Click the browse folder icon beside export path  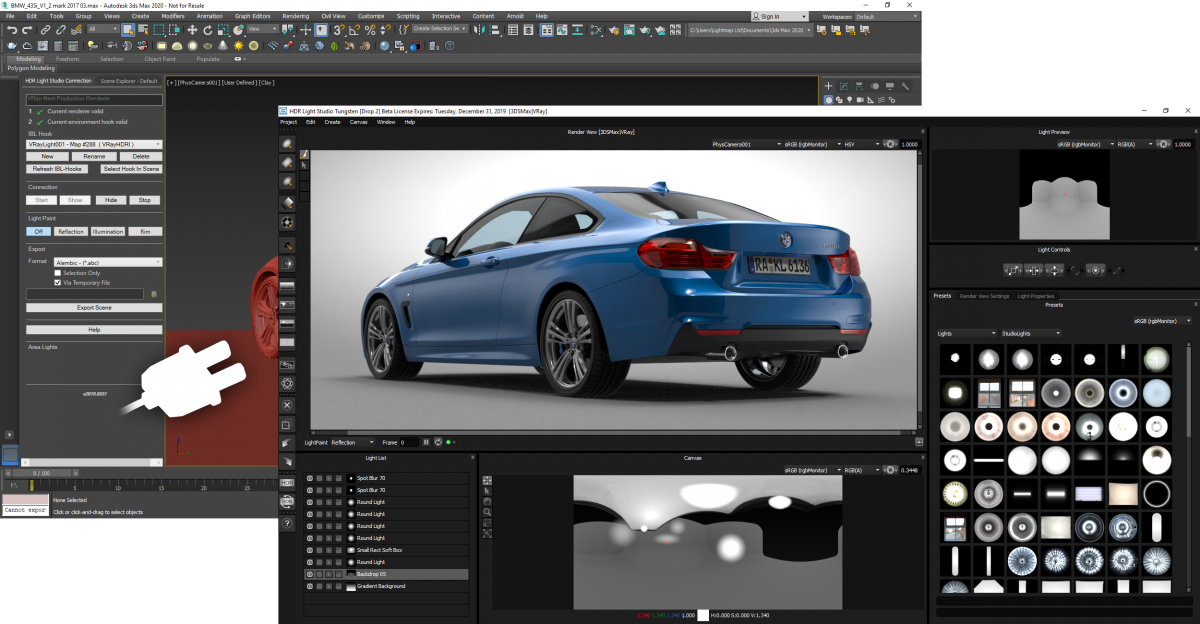coord(154,294)
